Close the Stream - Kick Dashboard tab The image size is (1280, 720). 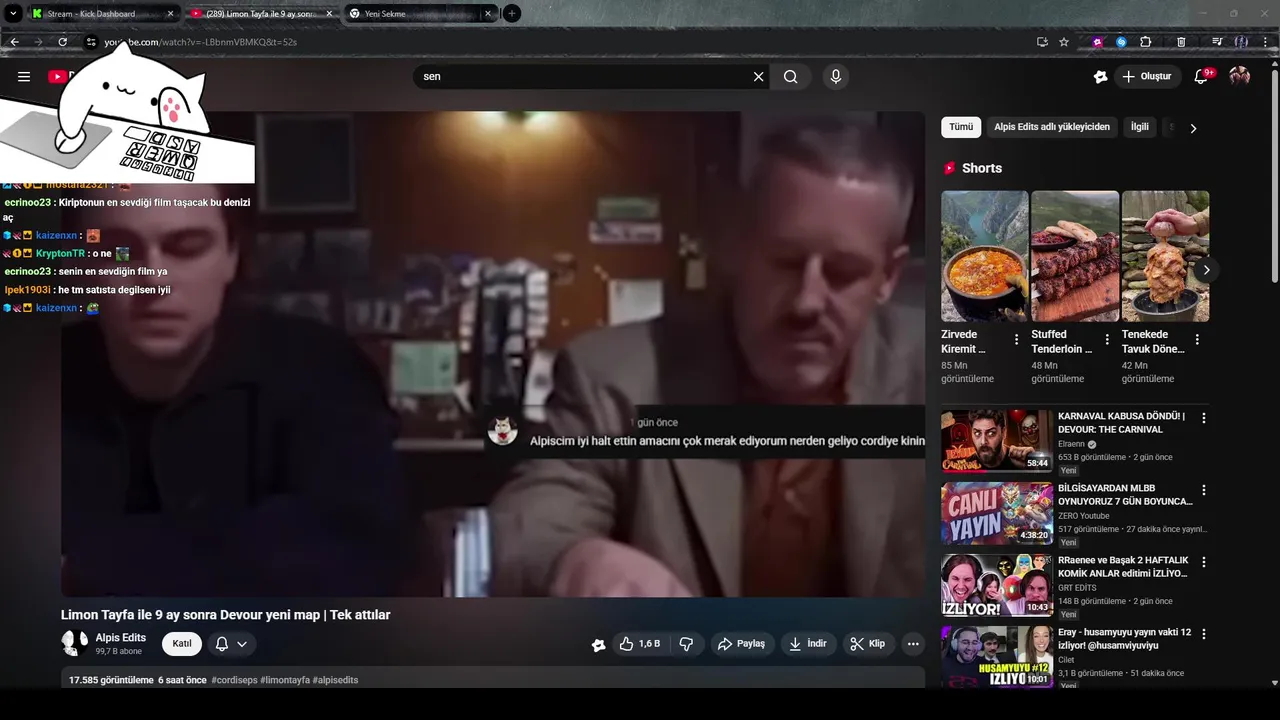click(x=170, y=14)
